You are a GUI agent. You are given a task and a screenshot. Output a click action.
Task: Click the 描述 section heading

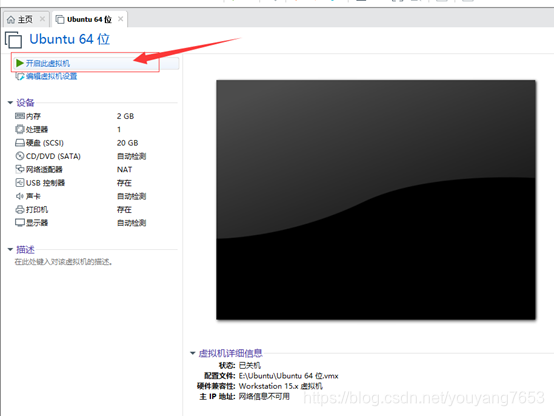click(x=25, y=250)
